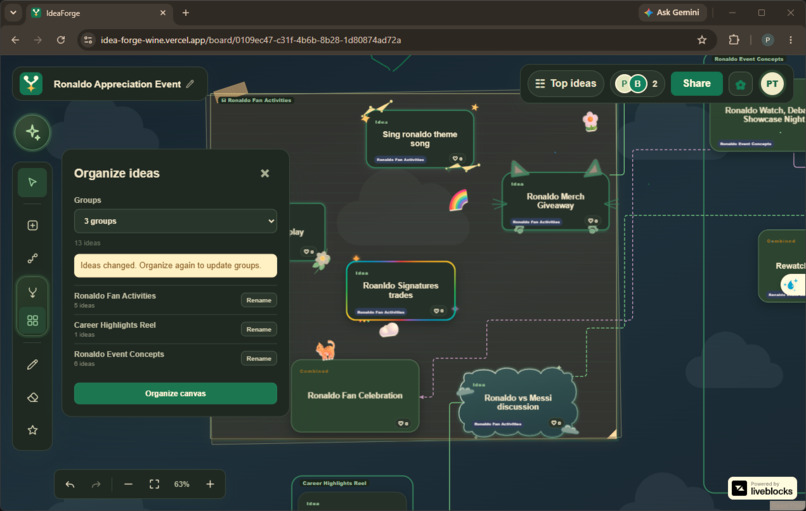Open the Groups dropdown showing 3 groups
The height and width of the screenshot is (511, 806).
[x=175, y=221]
